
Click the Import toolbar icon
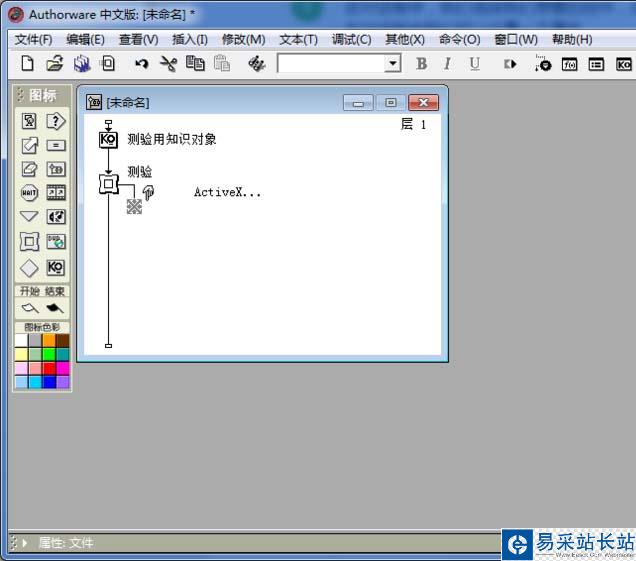pyautogui.click(x=108, y=64)
